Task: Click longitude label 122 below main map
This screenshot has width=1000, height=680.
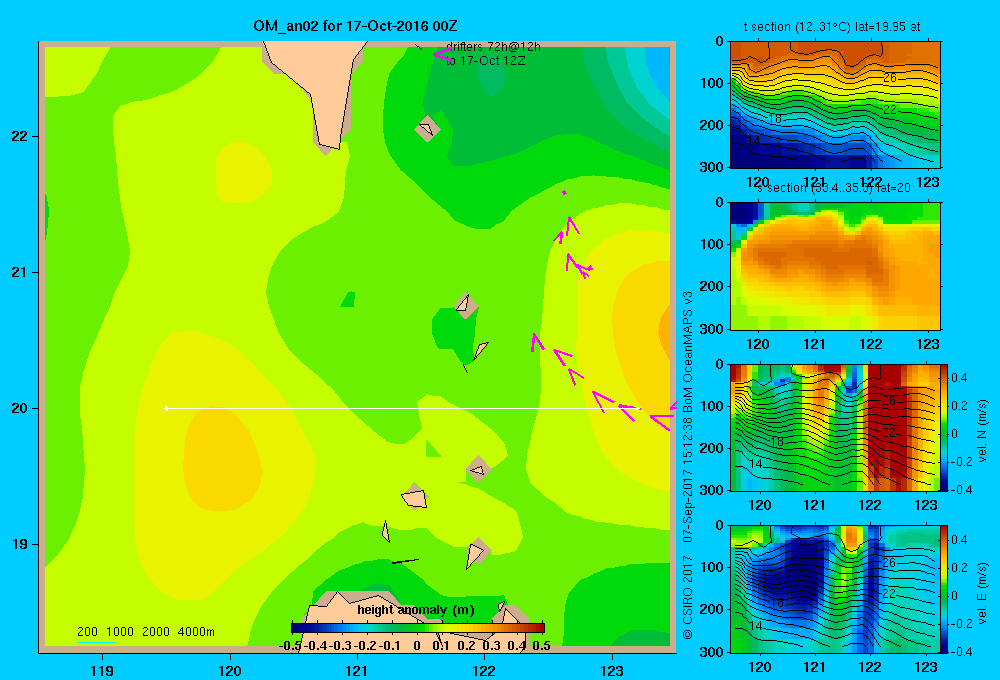Action: [484, 671]
